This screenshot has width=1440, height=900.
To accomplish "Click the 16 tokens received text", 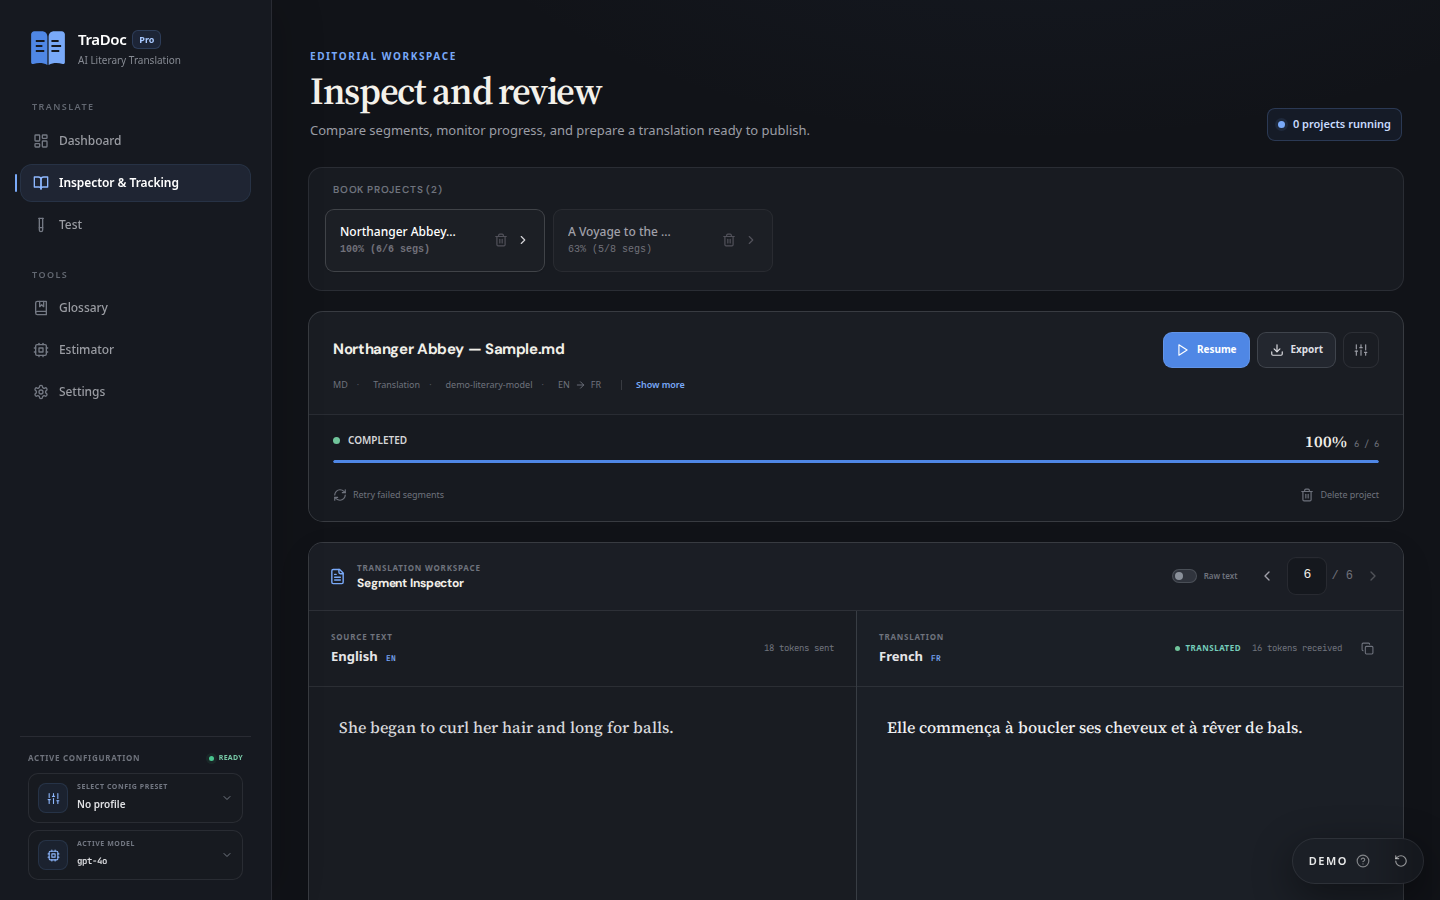I will point(1297,648).
